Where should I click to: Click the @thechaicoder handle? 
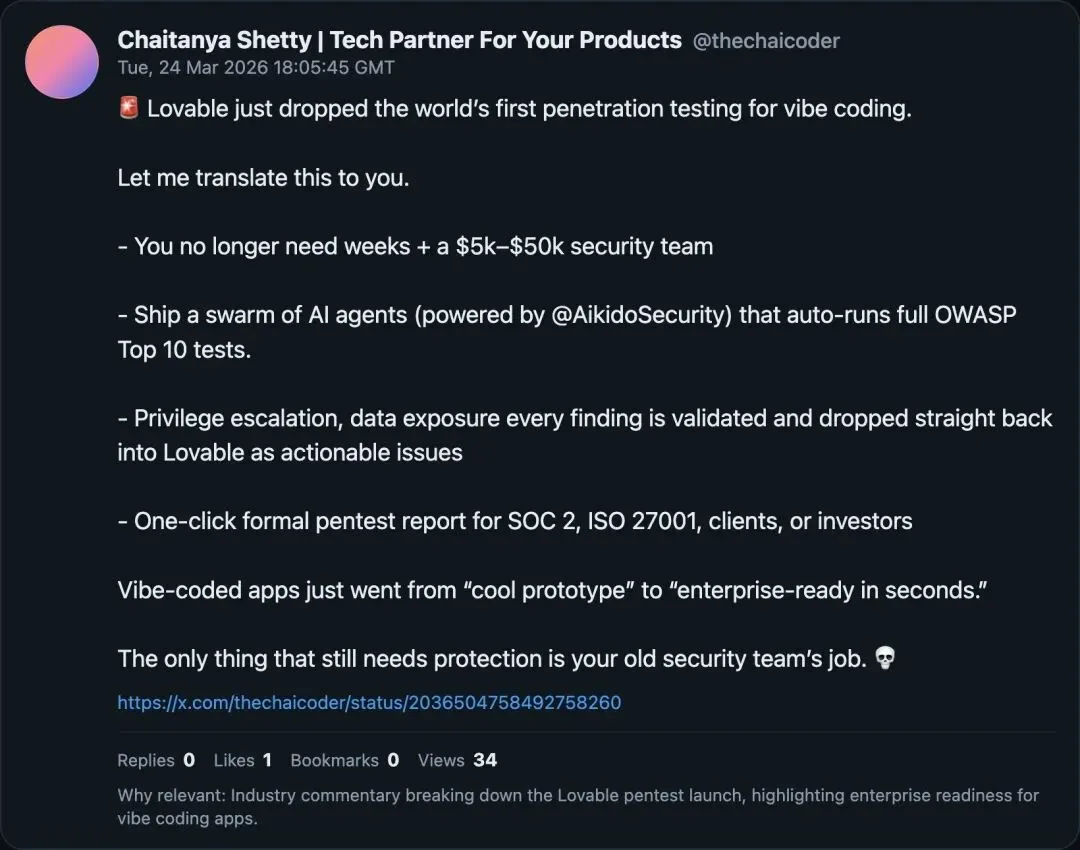tap(766, 41)
